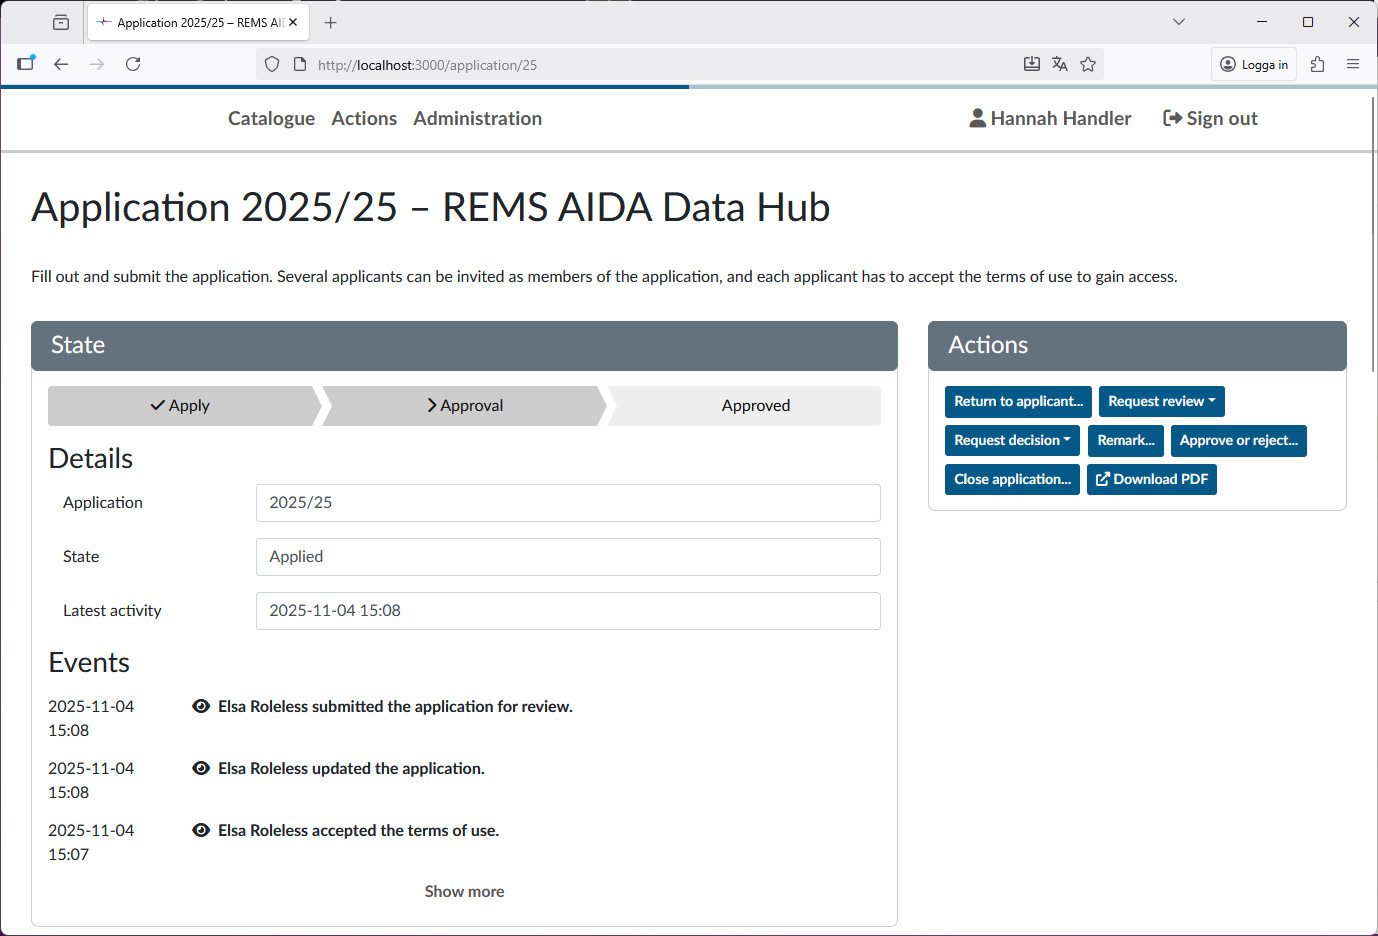This screenshot has height=936, width=1378.
Task: Click Show more under Events
Action: pos(464,891)
